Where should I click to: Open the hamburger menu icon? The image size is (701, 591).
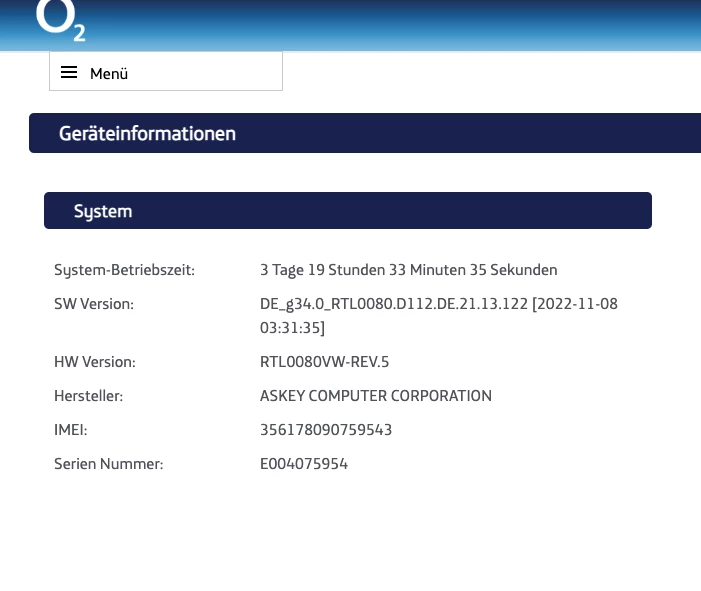pyautogui.click(x=69, y=72)
